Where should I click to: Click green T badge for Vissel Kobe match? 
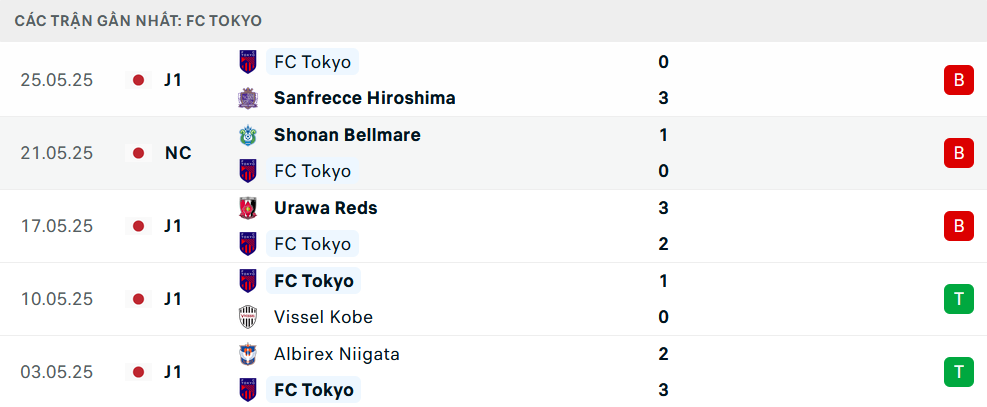(x=959, y=299)
